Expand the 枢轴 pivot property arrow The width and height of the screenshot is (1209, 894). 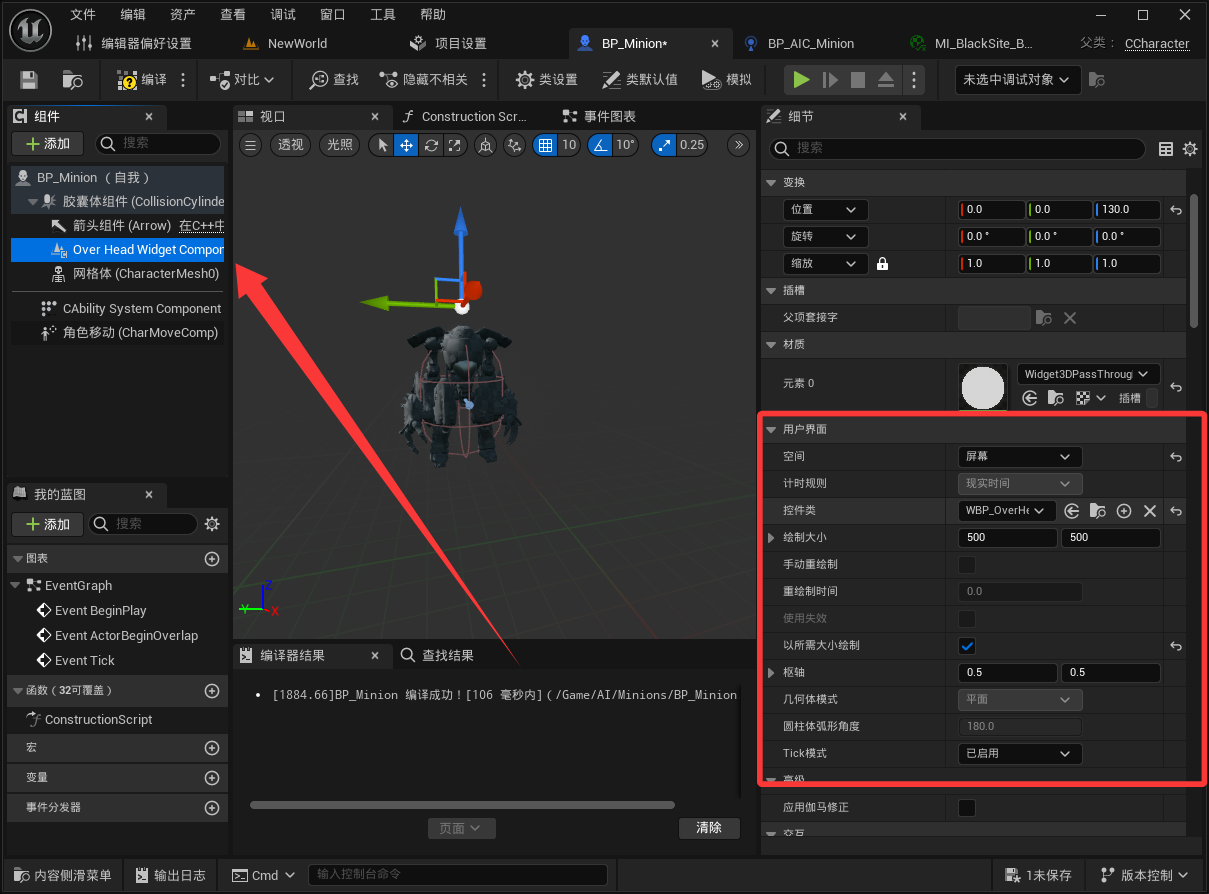coord(771,672)
